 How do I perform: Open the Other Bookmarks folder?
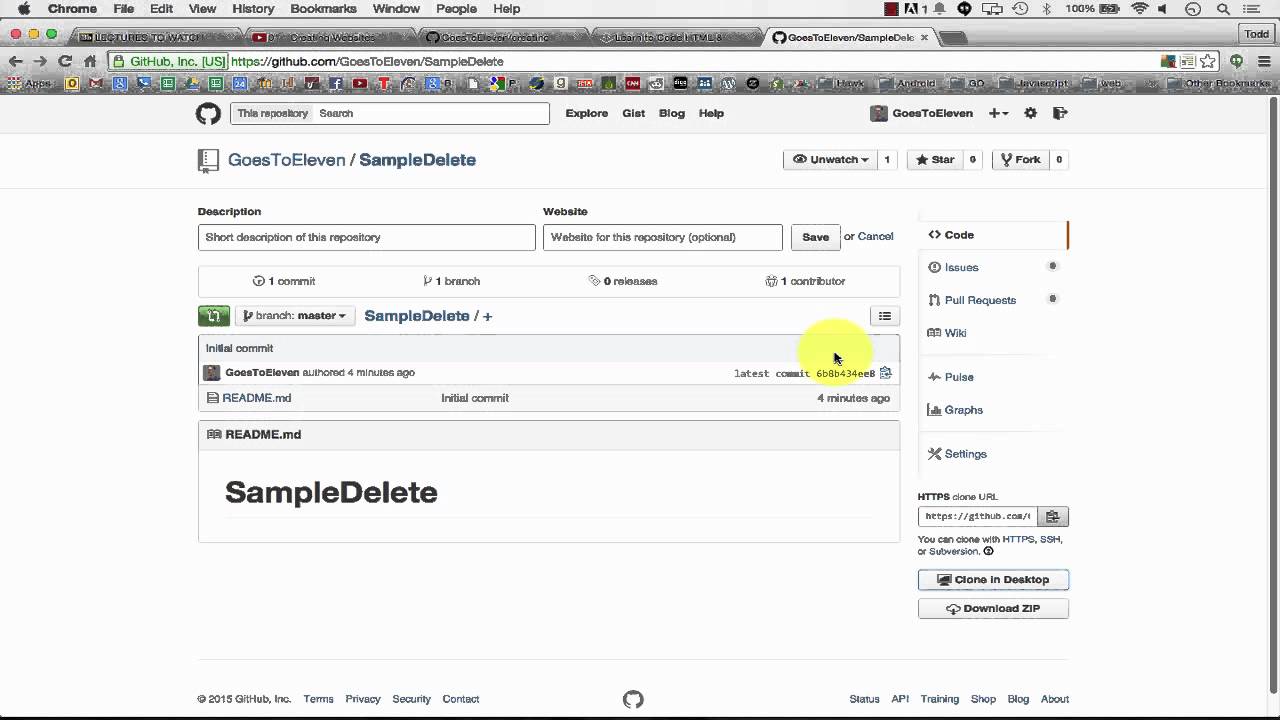pyautogui.click(x=1220, y=84)
